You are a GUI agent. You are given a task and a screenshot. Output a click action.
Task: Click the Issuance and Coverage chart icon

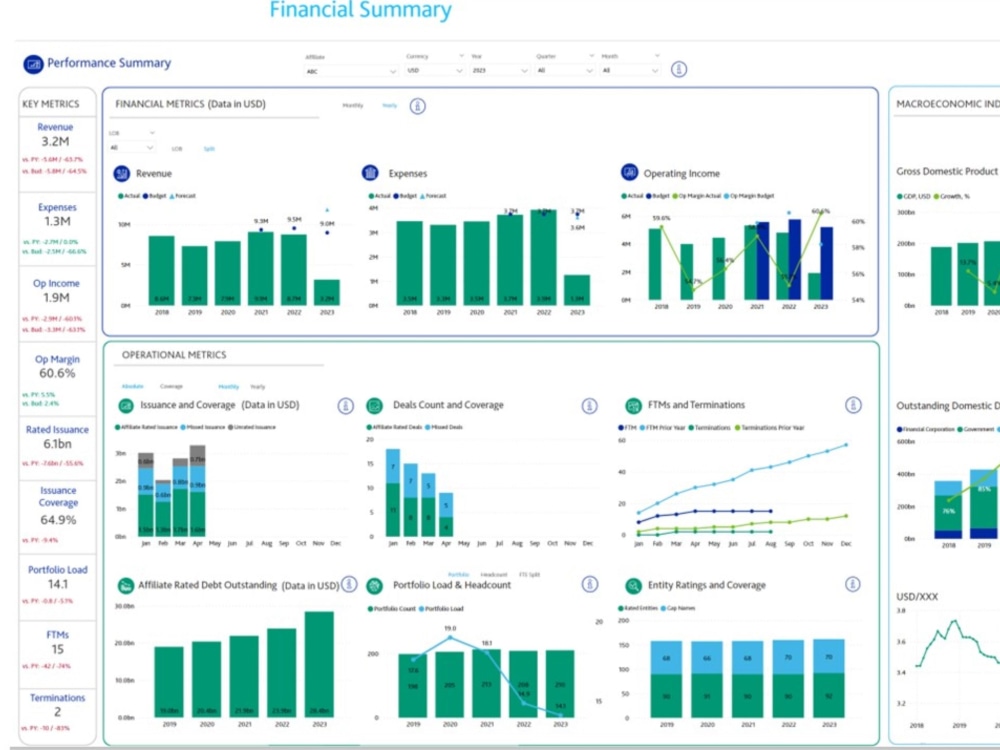127,405
